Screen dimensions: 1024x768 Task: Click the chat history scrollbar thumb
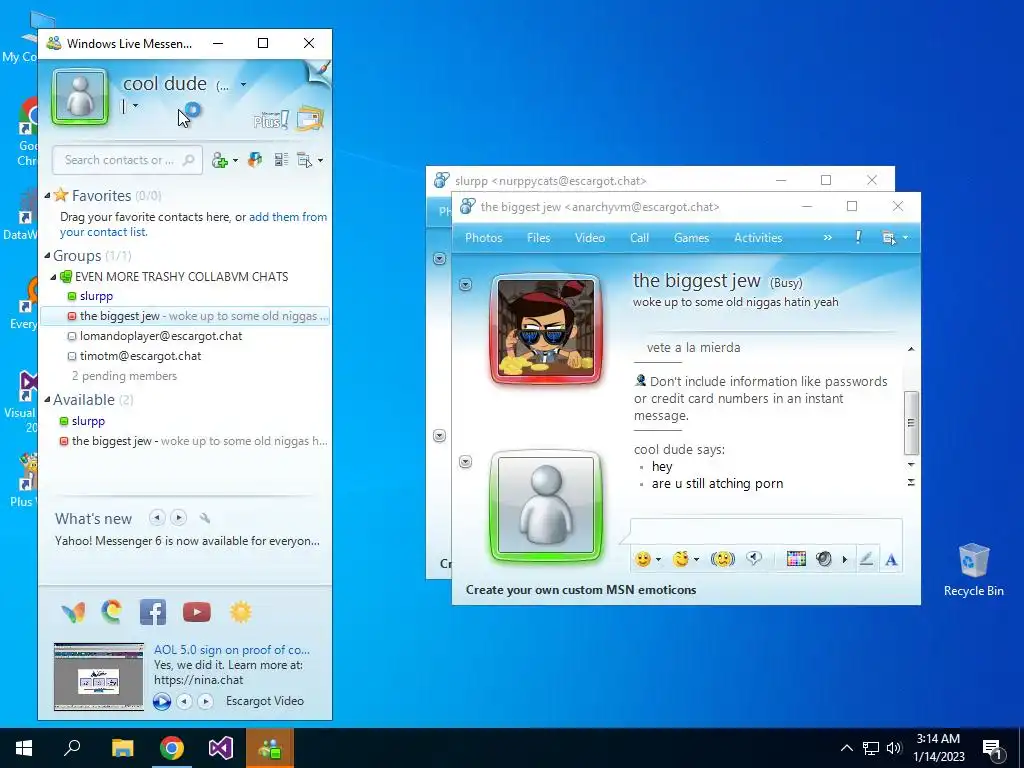911,423
